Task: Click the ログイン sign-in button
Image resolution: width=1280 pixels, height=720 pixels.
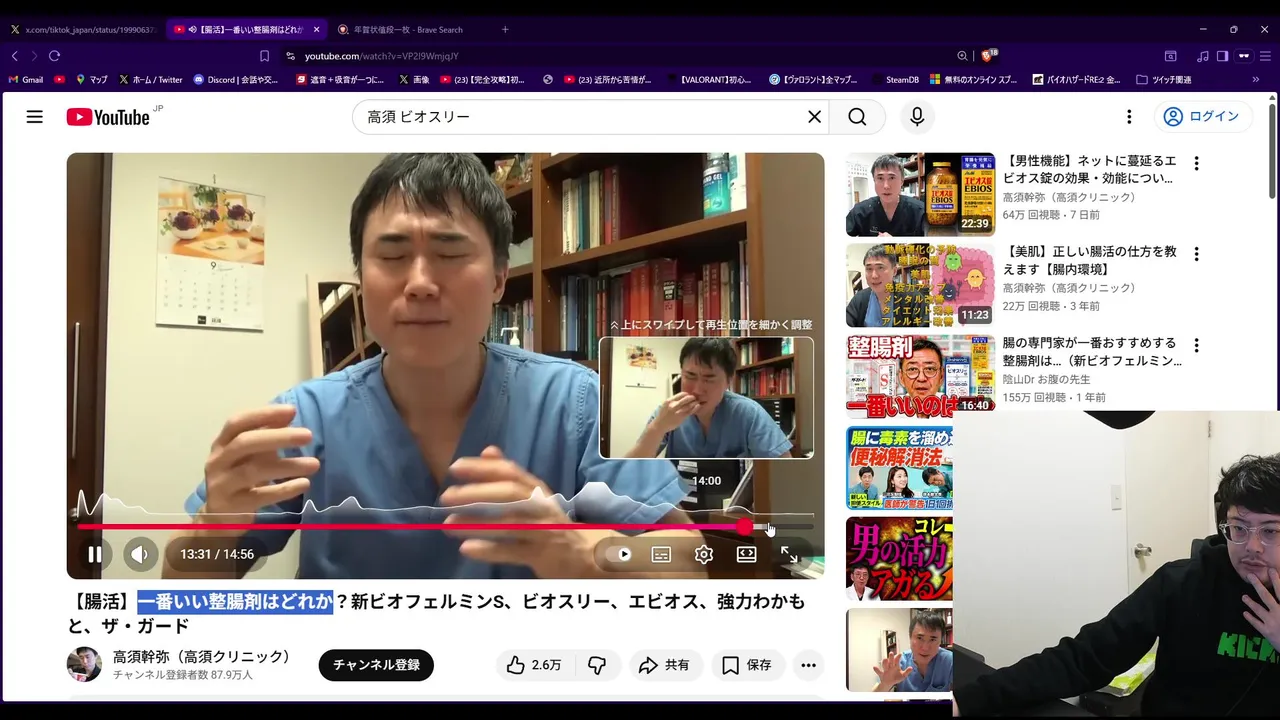Action: click(x=1201, y=117)
